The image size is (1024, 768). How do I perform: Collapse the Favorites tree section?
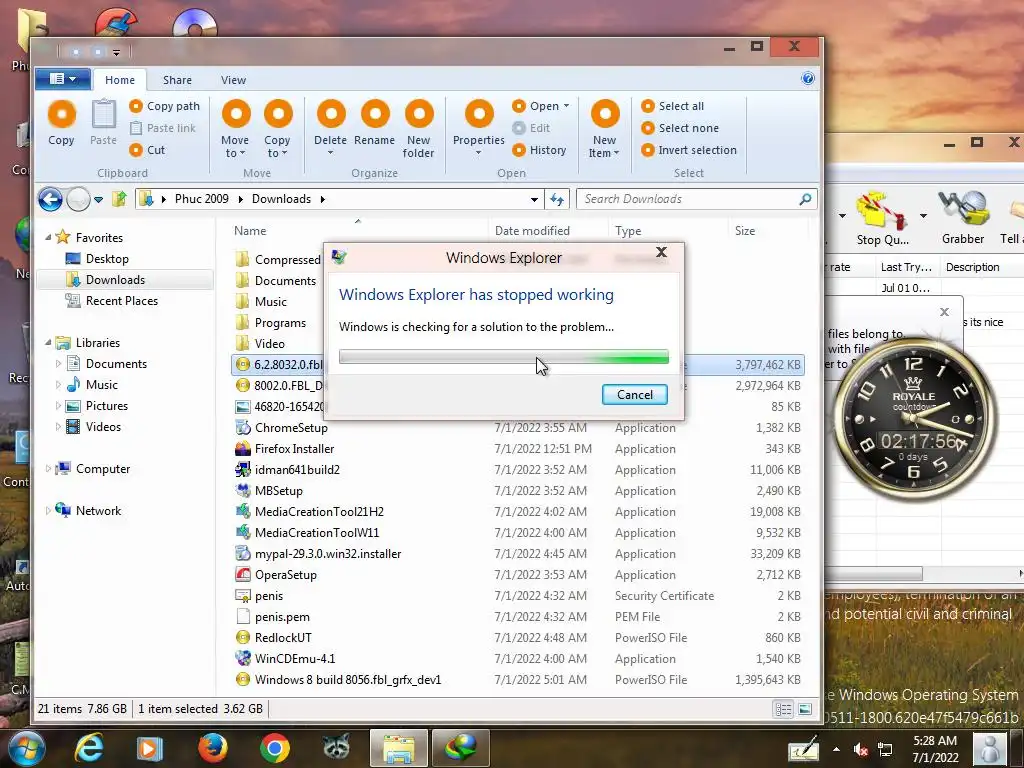48,237
